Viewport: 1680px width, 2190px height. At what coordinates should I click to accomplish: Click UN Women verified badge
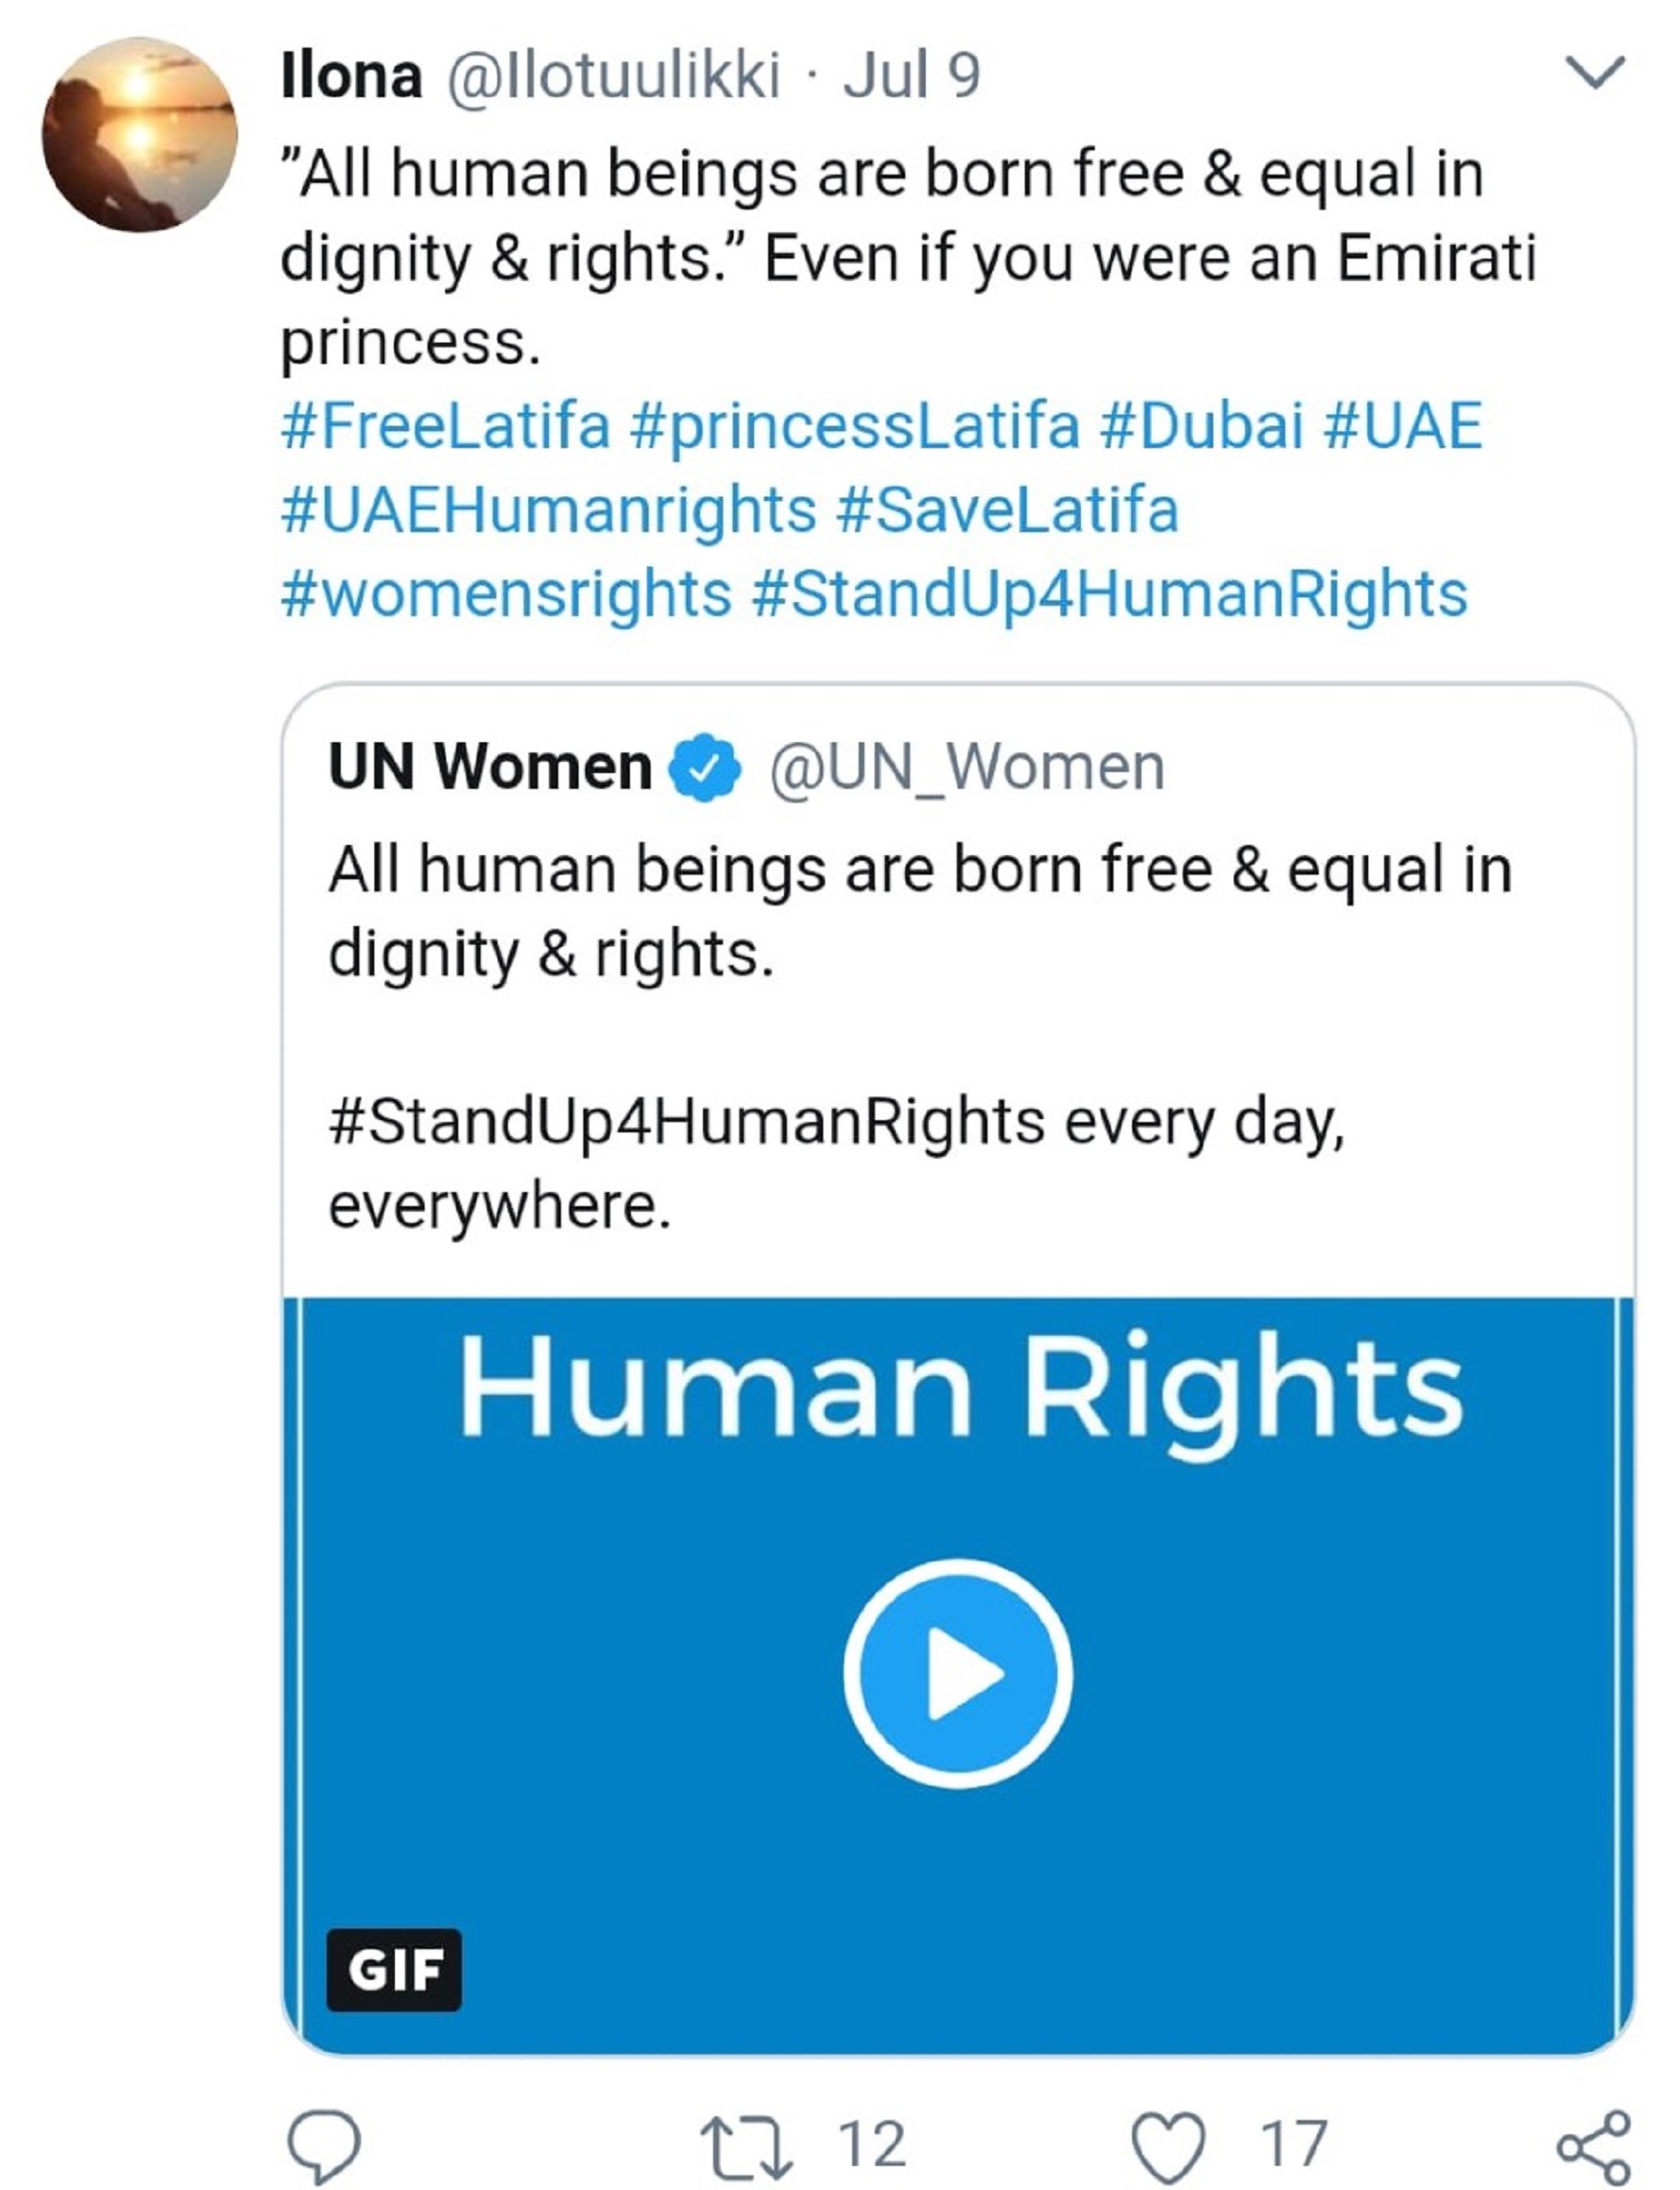click(x=705, y=767)
